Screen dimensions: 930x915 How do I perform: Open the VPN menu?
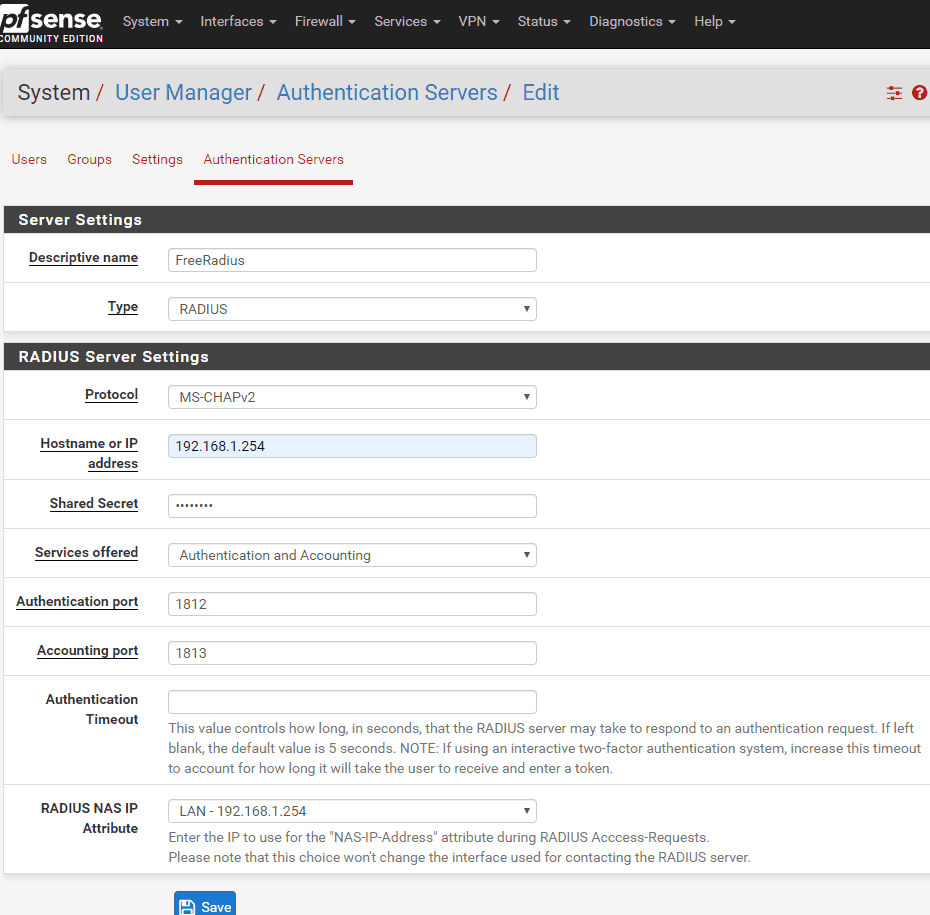(479, 21)
